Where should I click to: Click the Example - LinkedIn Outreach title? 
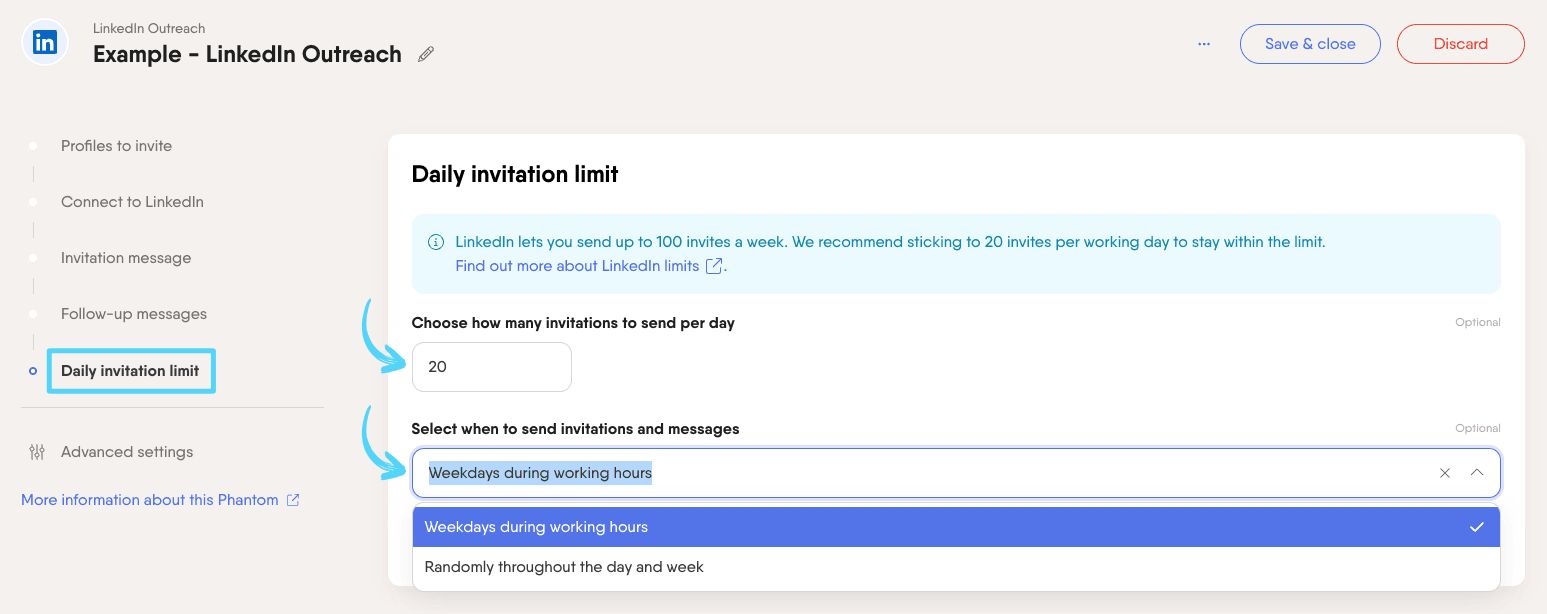(x=247, y=54)
